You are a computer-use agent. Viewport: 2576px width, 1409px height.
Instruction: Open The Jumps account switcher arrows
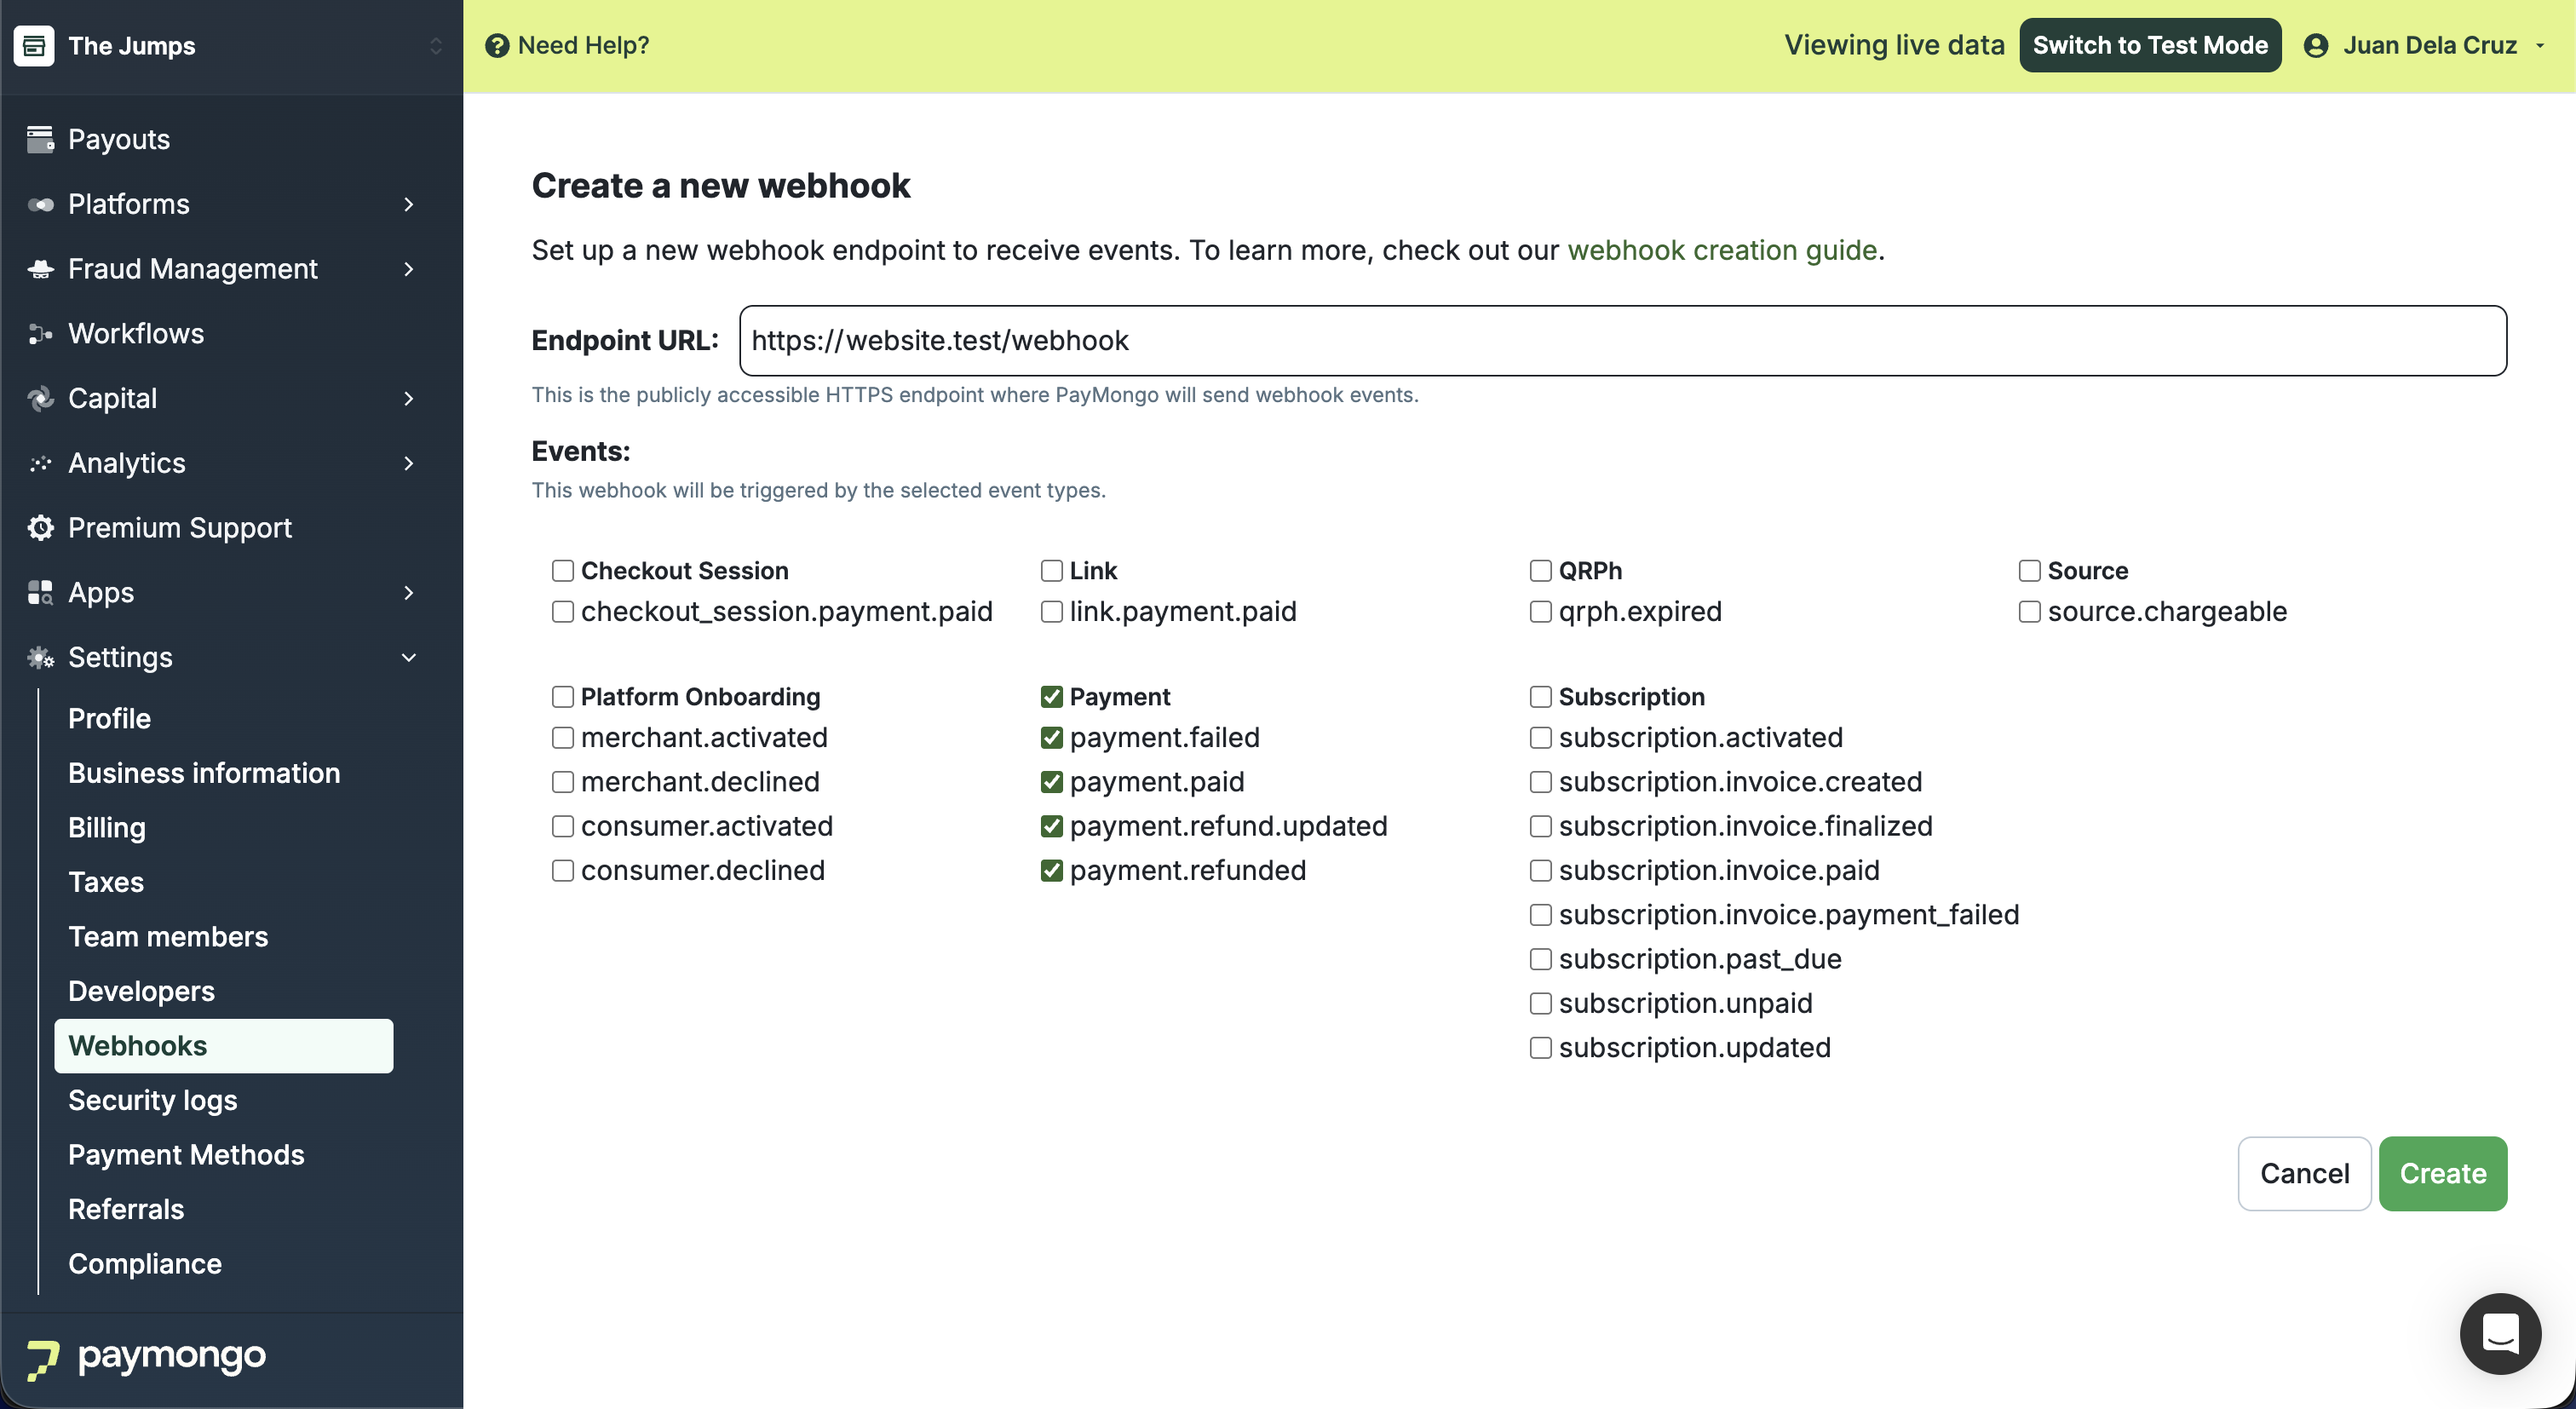pyautogui.click(x=435, y=46)
